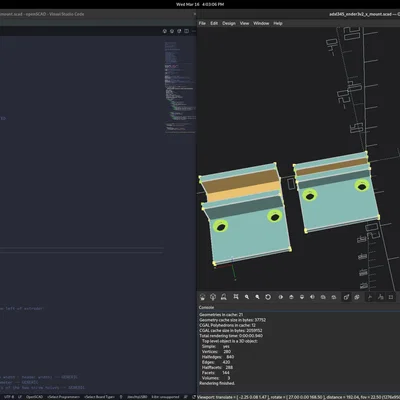Click the UTF-8 encoding status item
The height and width of the screenshot is (400, 400).
click(x=9, y=397)
